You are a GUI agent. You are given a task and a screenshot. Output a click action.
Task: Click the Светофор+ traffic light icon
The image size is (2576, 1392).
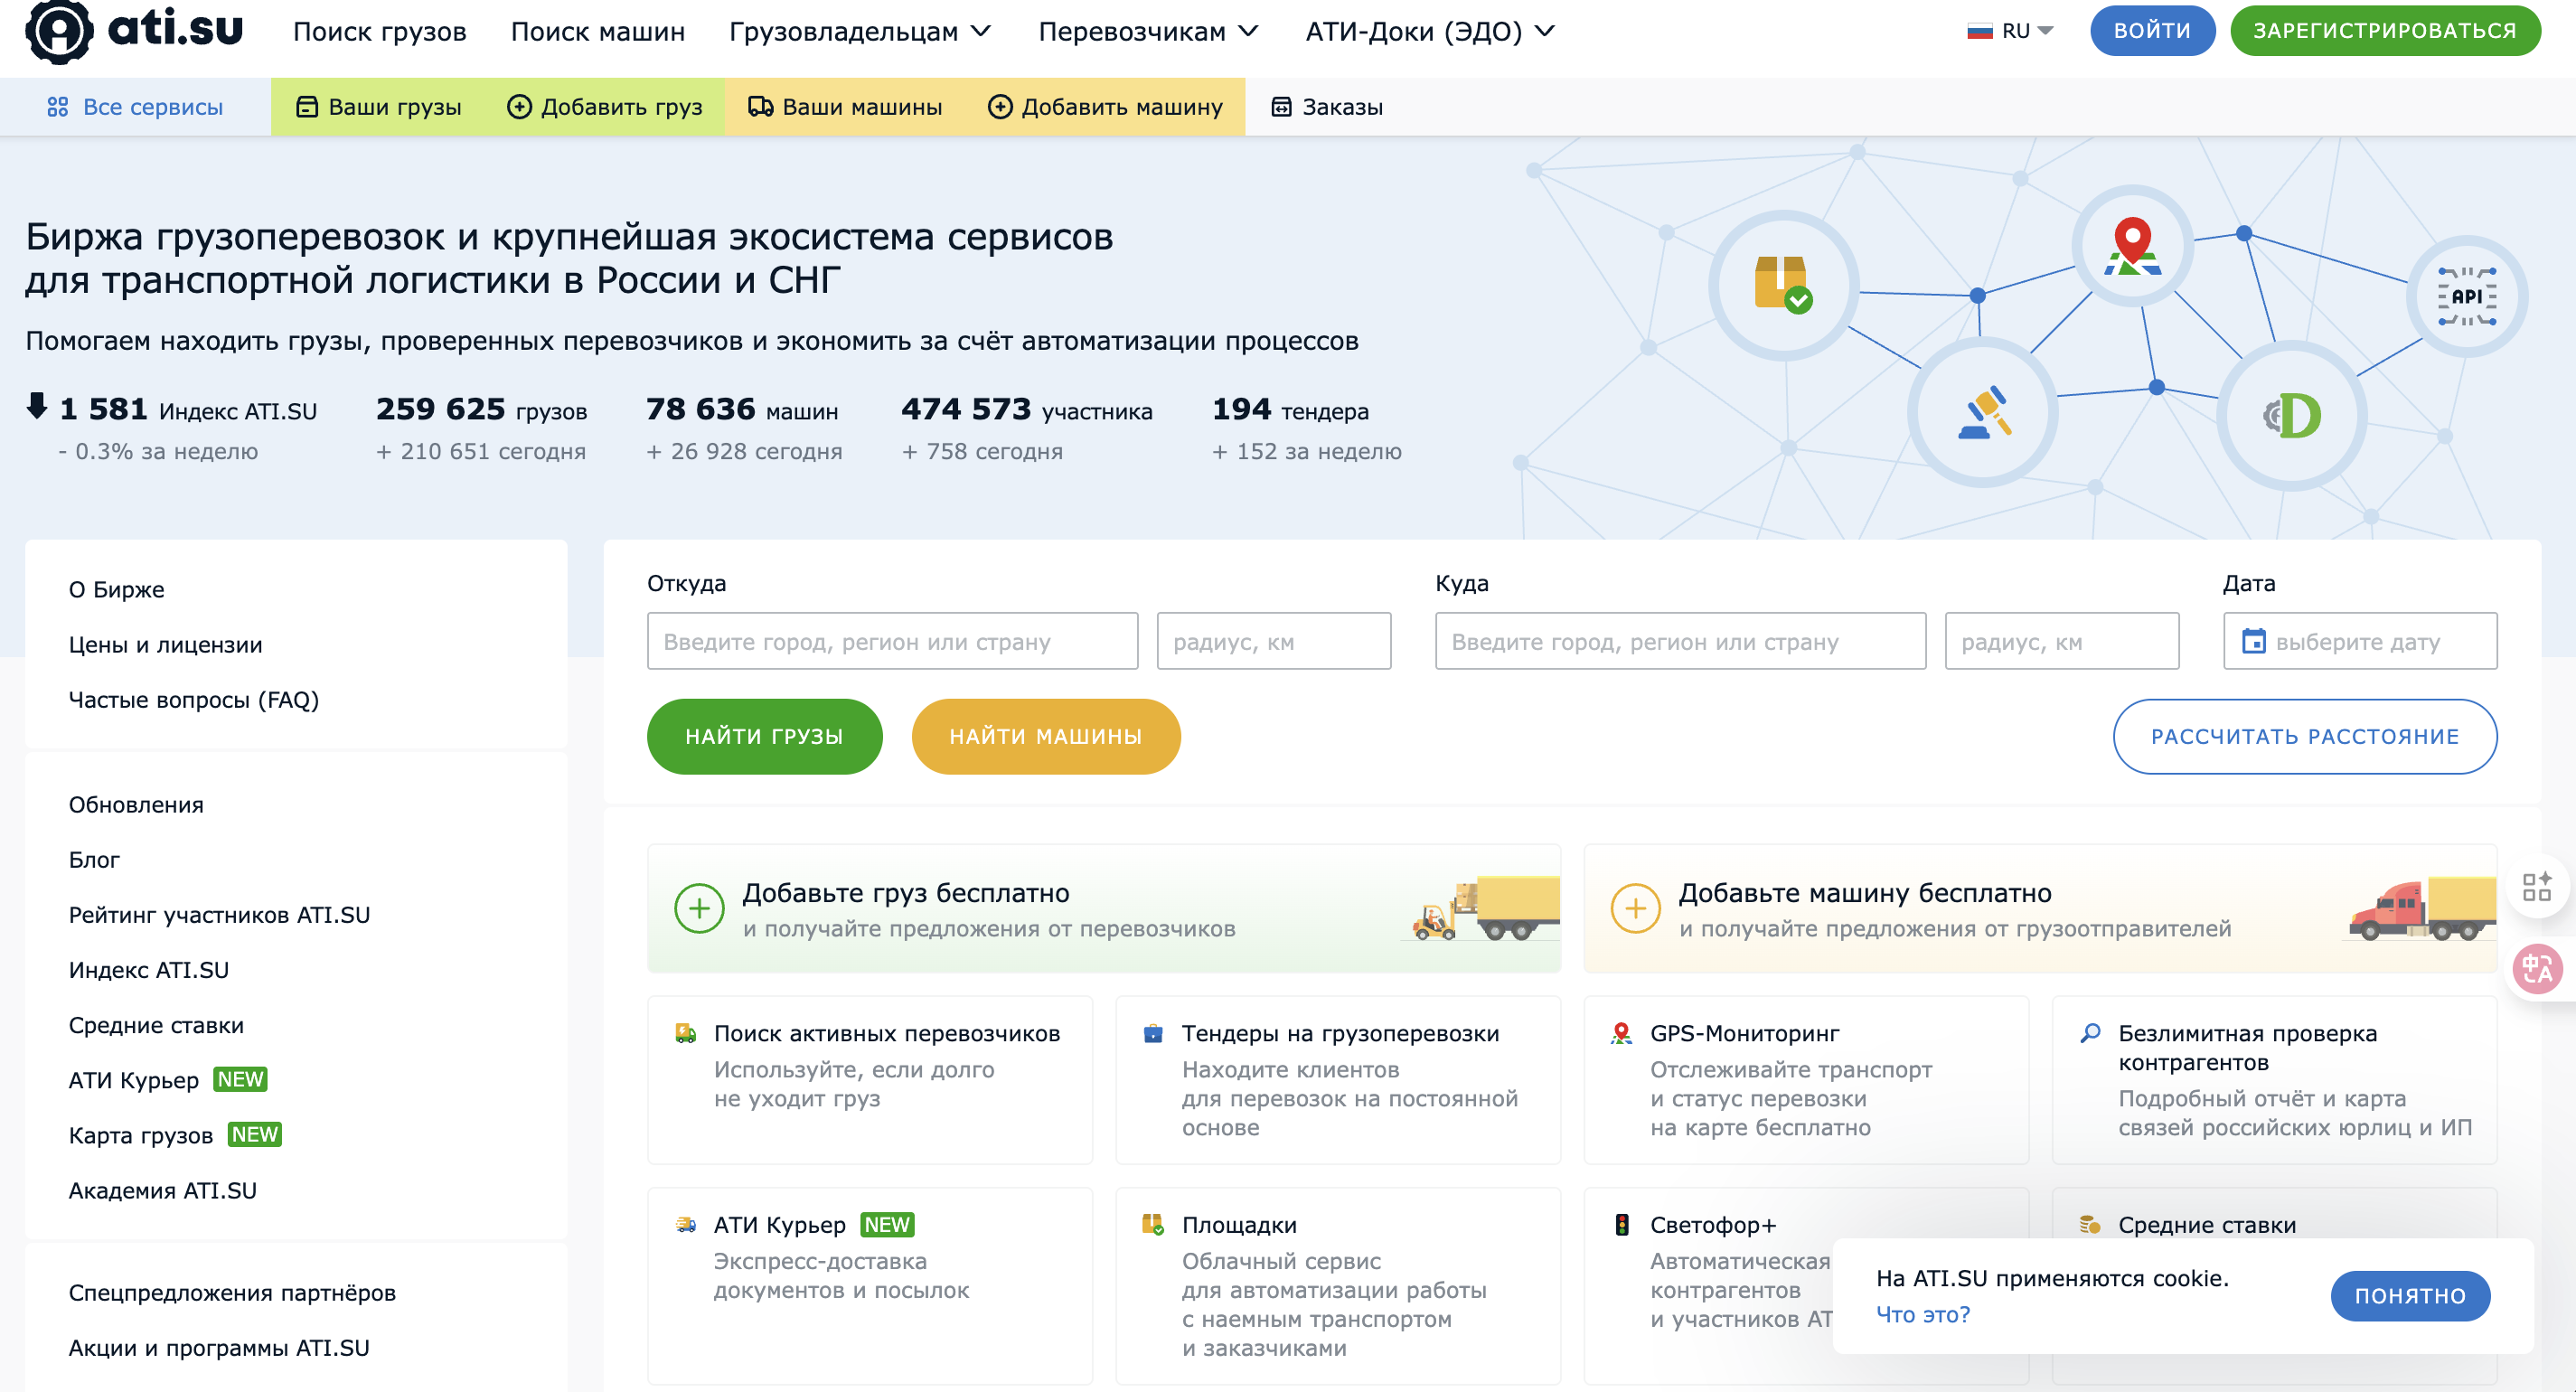tap(1621, 1224)
